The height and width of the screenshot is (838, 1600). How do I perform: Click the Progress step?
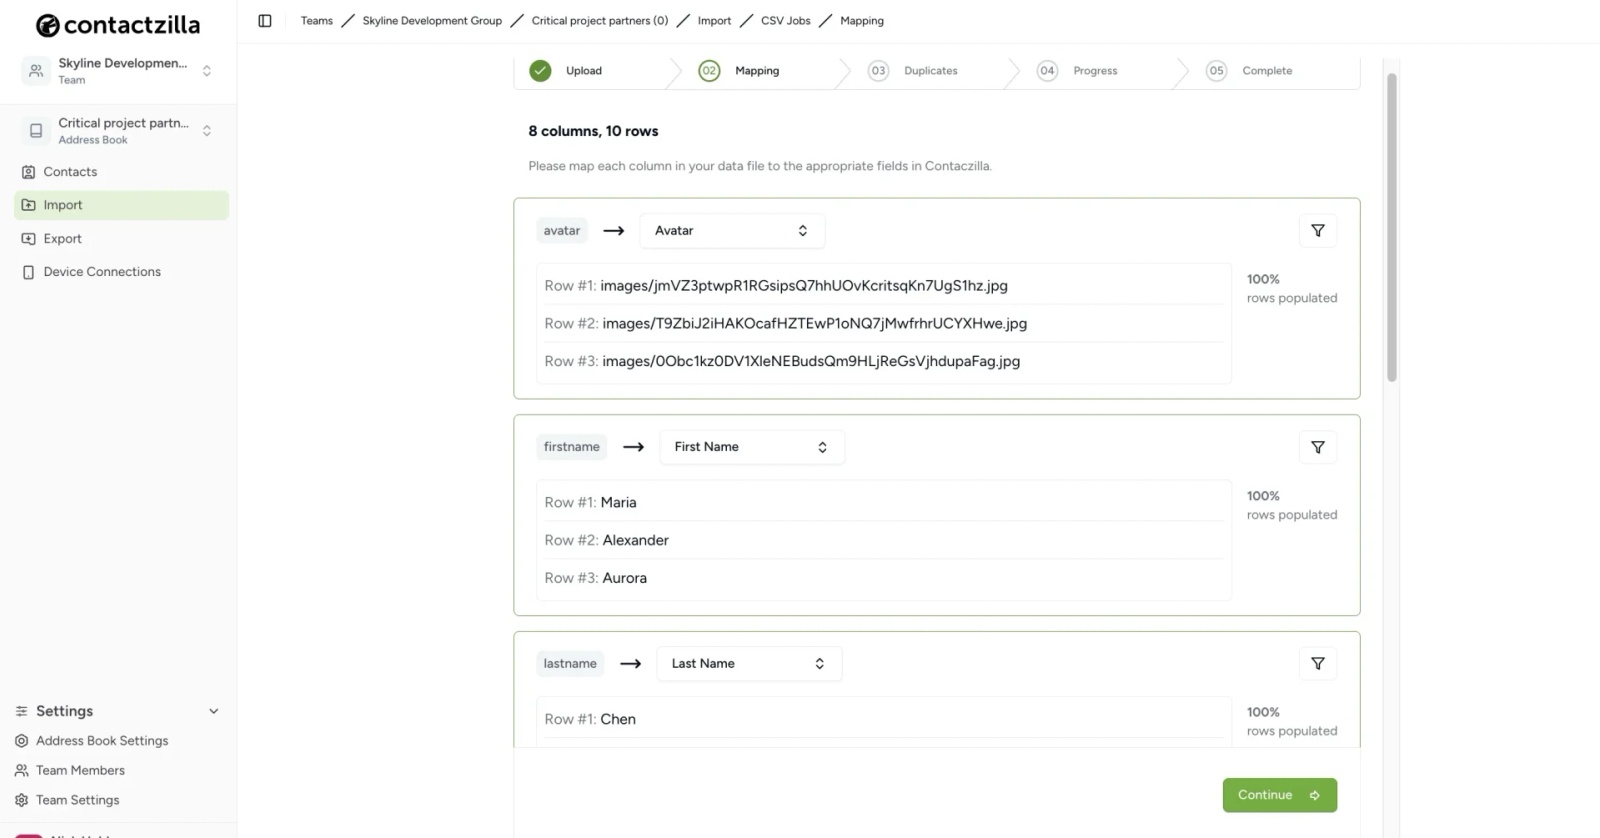point(1095,71)
